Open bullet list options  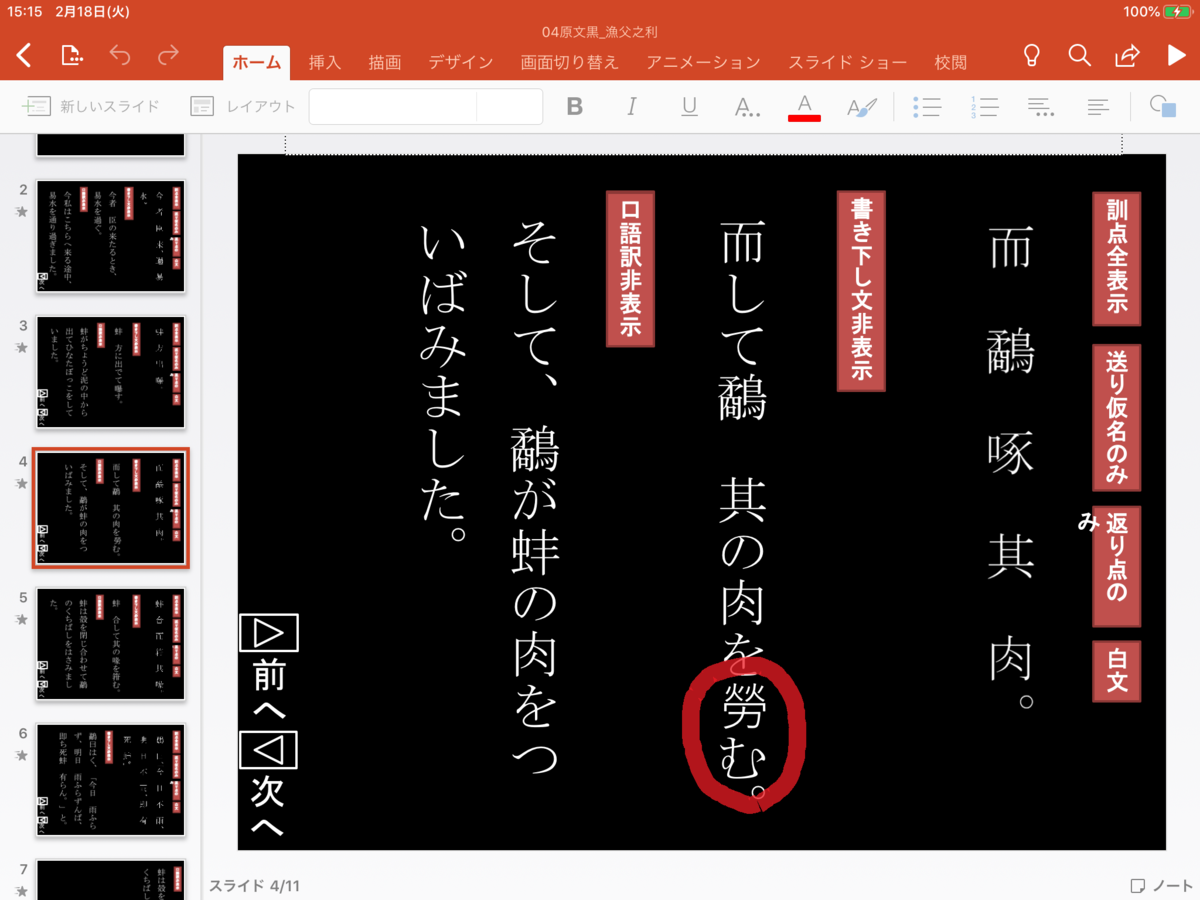927,107
